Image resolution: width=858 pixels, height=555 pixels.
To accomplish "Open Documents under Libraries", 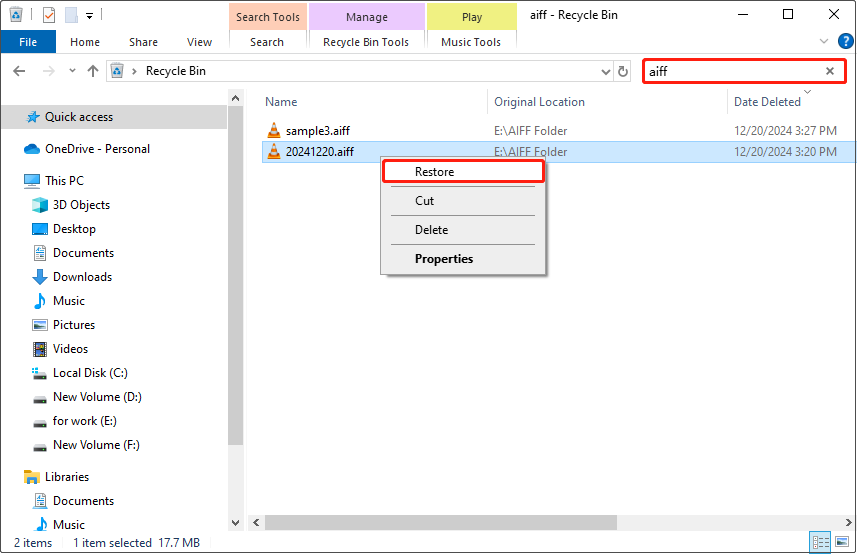I will click(83, 501).
